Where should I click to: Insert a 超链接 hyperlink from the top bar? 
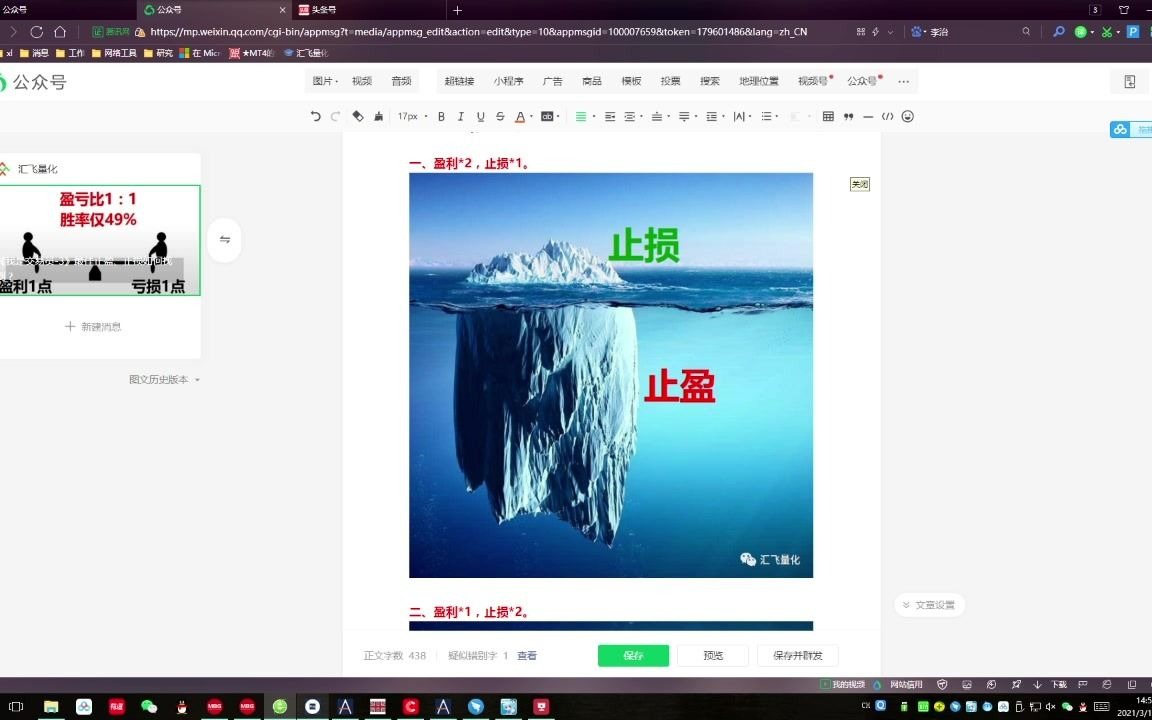[x=458, y=80]
